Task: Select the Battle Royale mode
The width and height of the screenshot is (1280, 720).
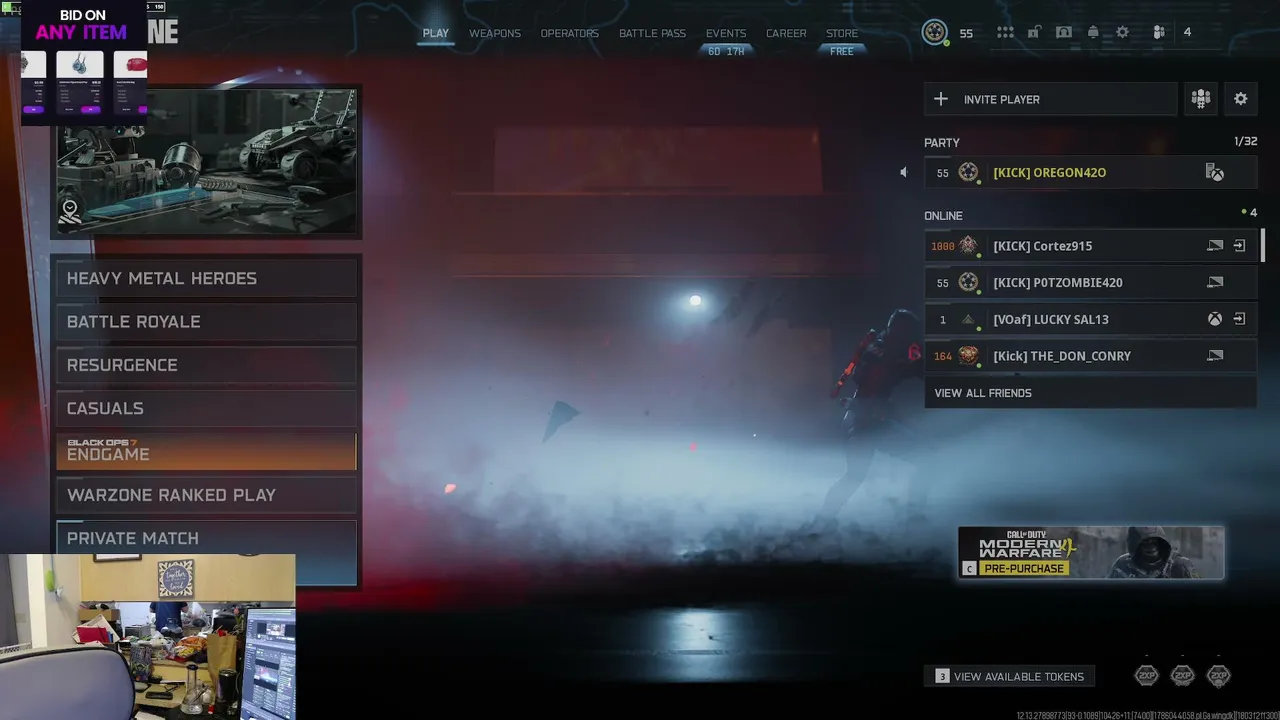Action: coord(206,322)
